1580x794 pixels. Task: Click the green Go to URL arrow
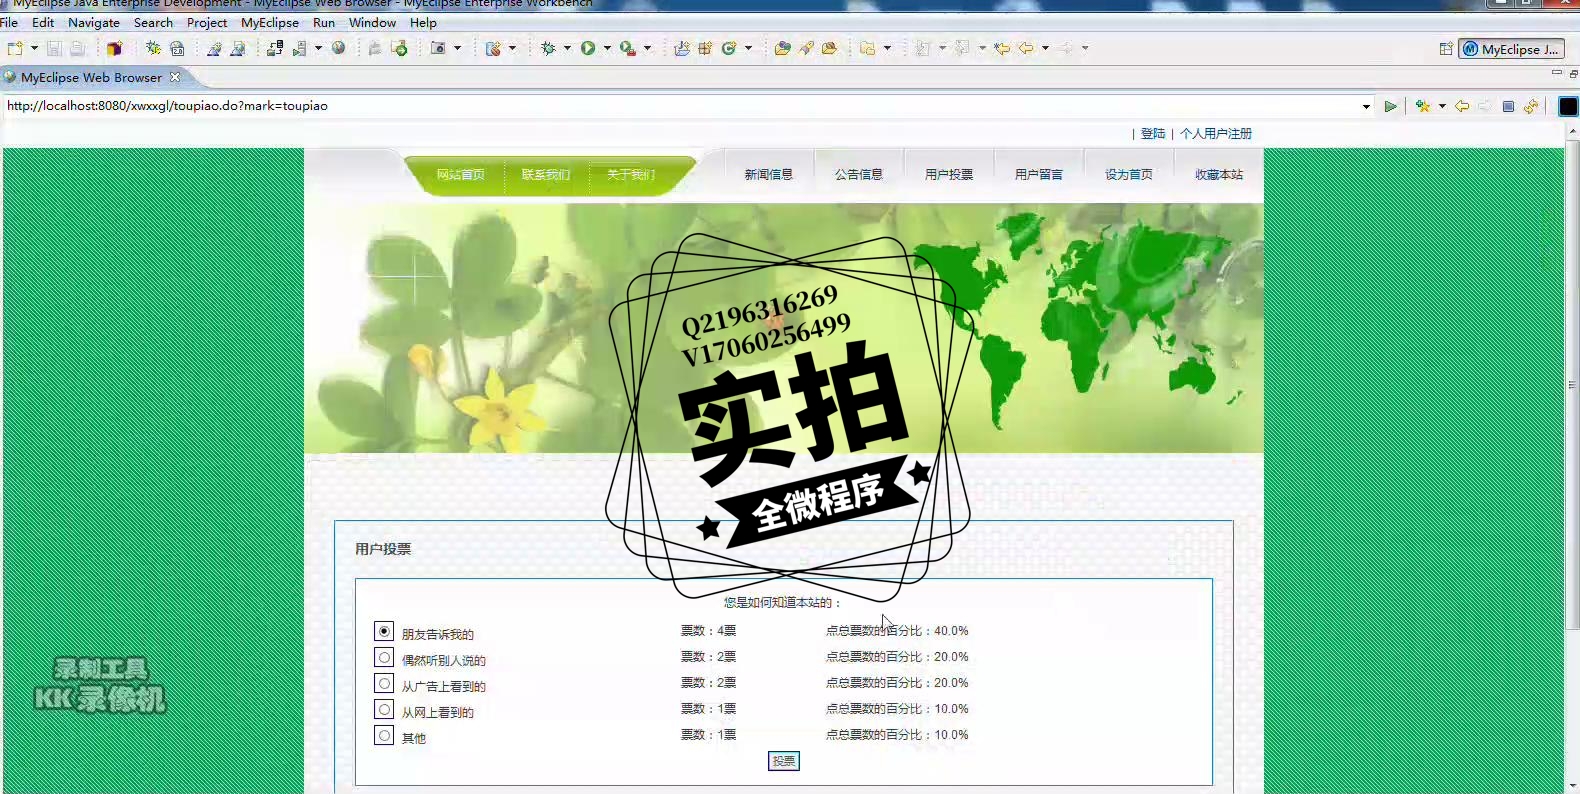click(x=1390, y=106)
